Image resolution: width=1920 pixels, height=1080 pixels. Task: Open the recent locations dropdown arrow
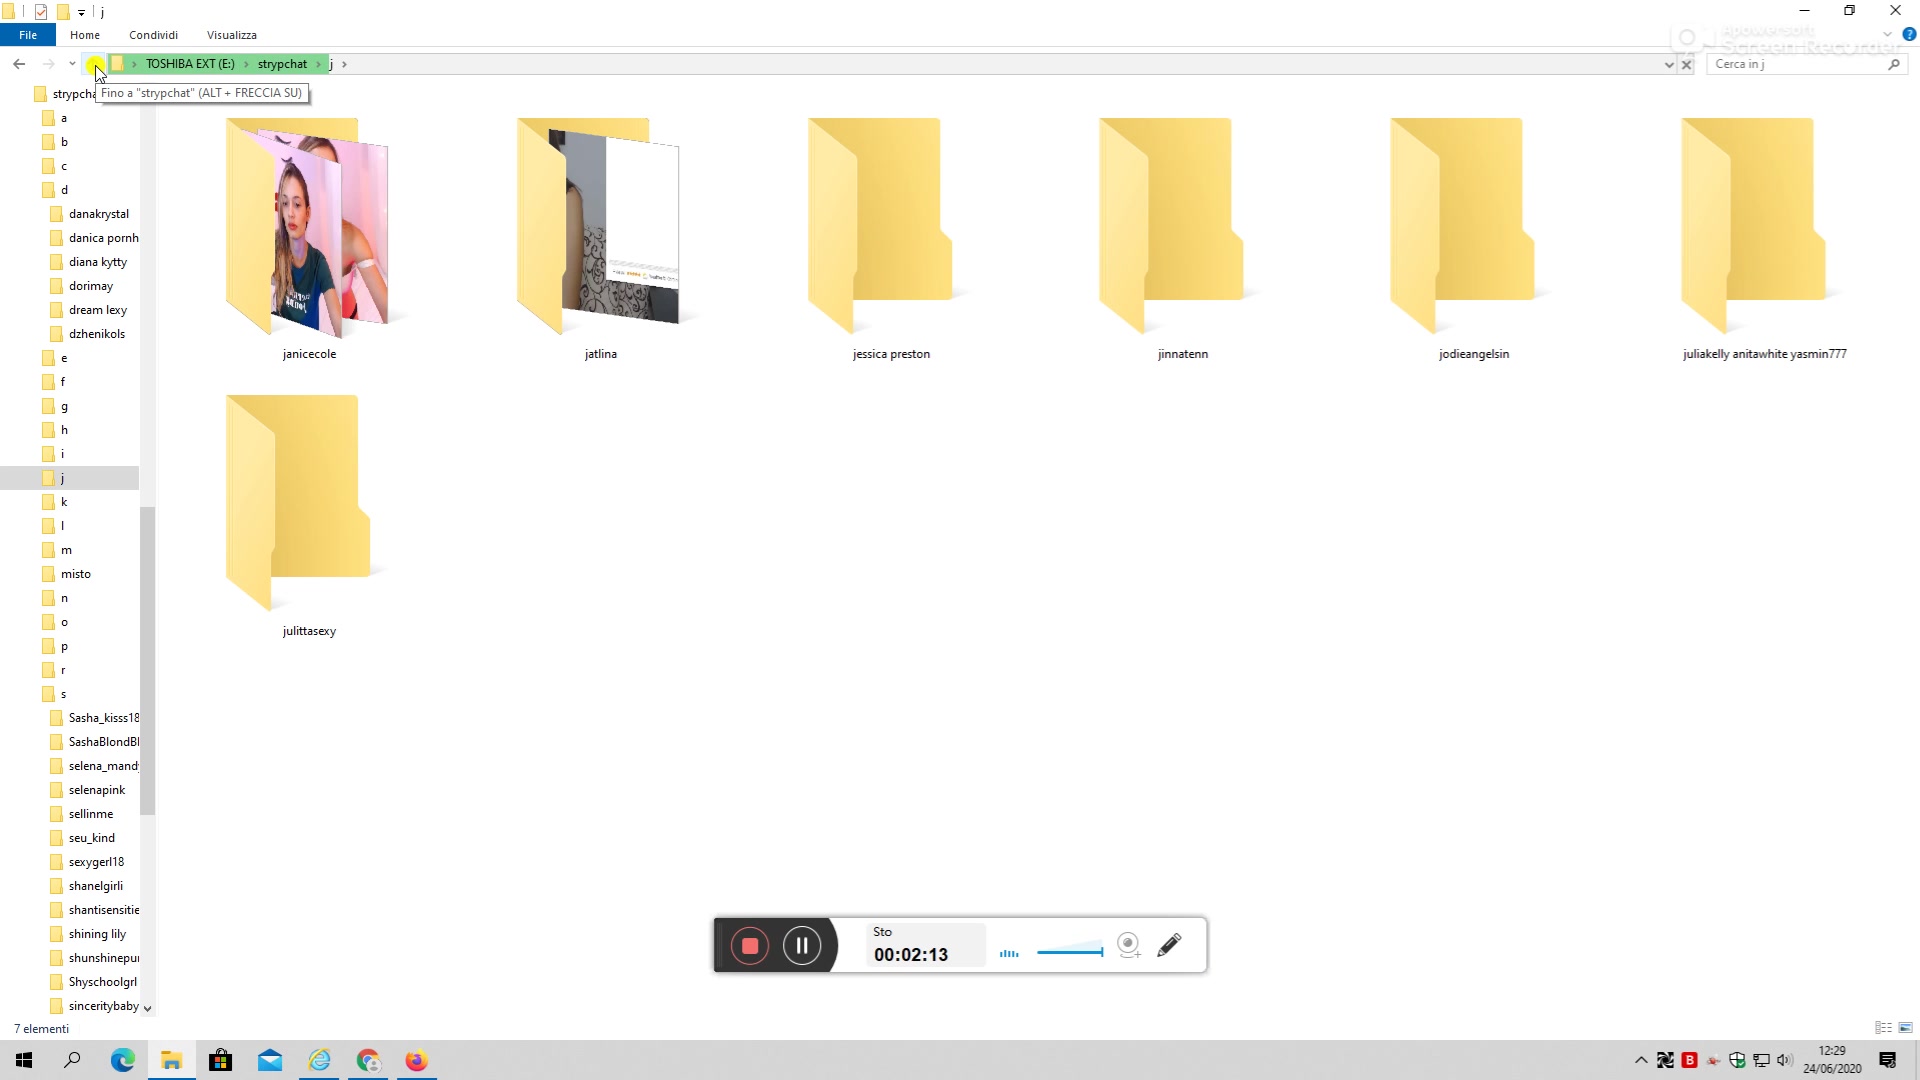coord(72,64)
